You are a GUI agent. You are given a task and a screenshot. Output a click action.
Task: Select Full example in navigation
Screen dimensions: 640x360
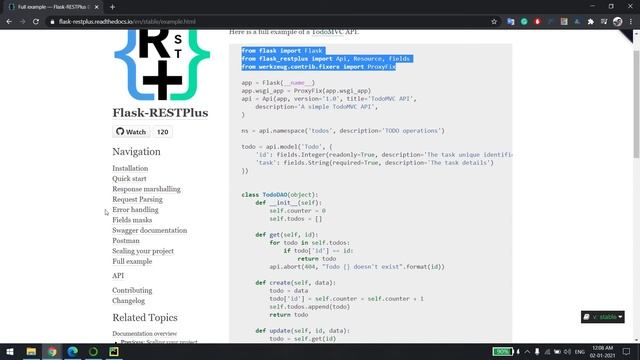[x=132, y=261]
